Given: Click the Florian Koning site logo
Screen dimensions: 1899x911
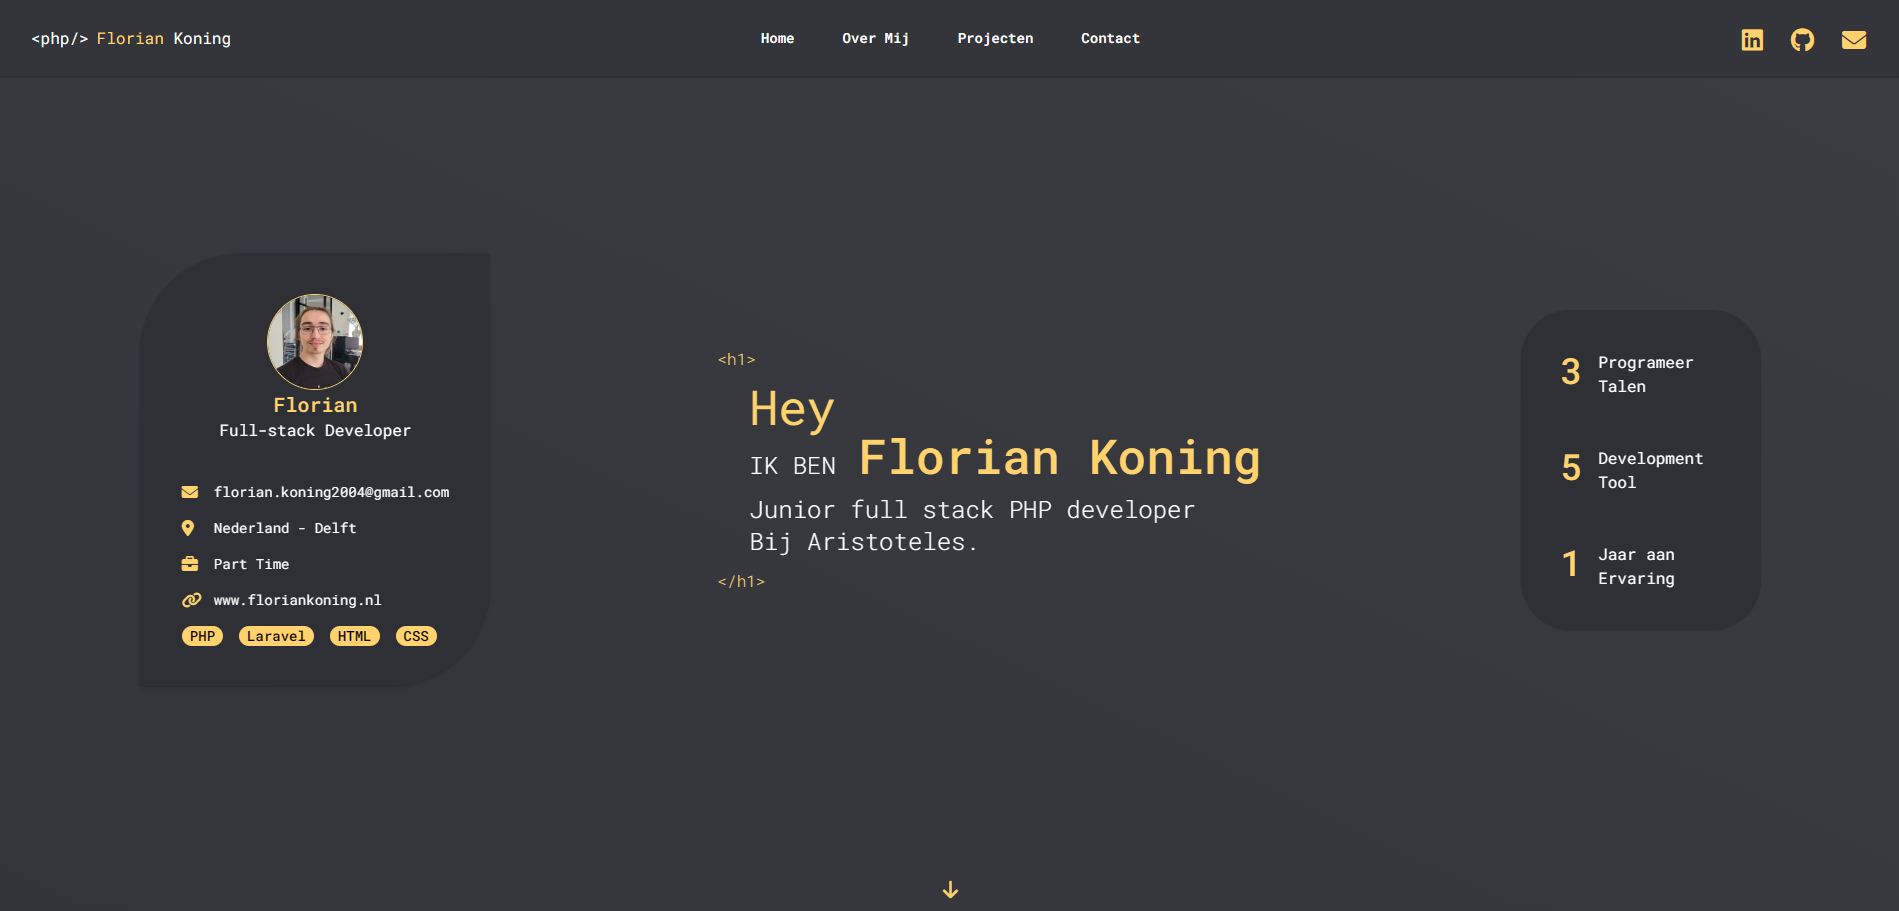Looking at the screenshot, I should 131,39.
